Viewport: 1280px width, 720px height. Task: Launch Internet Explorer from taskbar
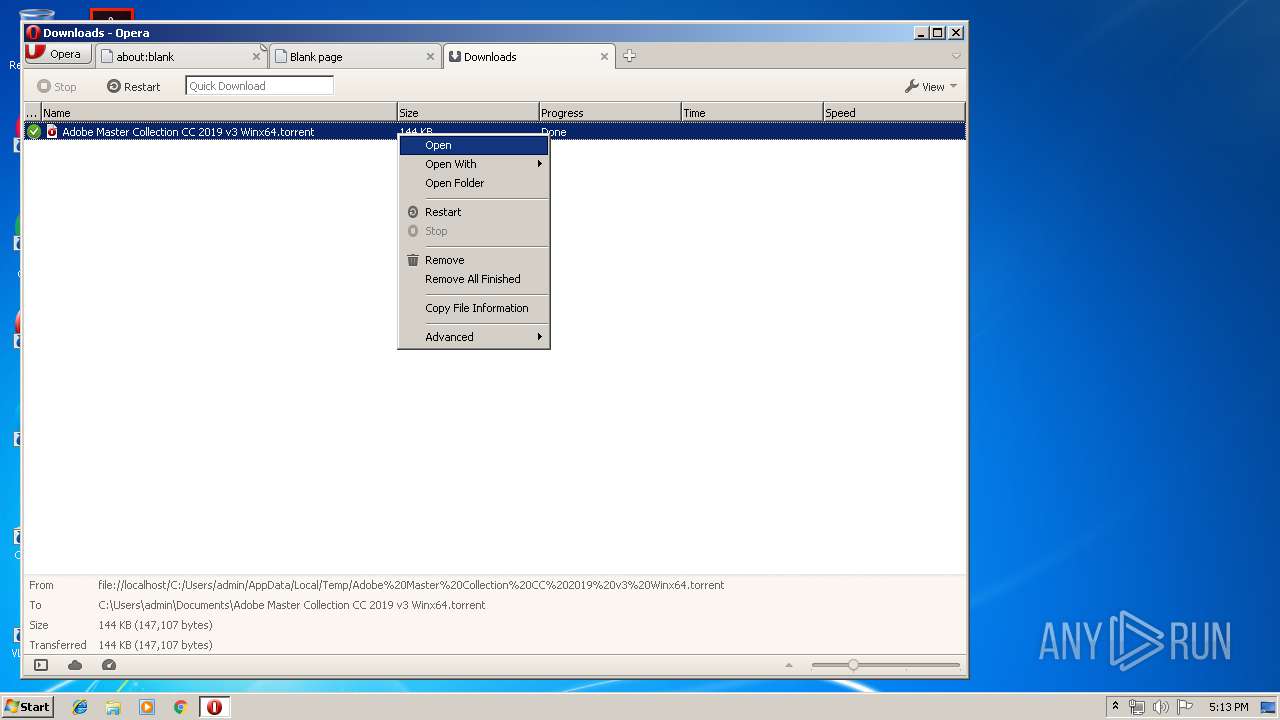click(80, 707)
